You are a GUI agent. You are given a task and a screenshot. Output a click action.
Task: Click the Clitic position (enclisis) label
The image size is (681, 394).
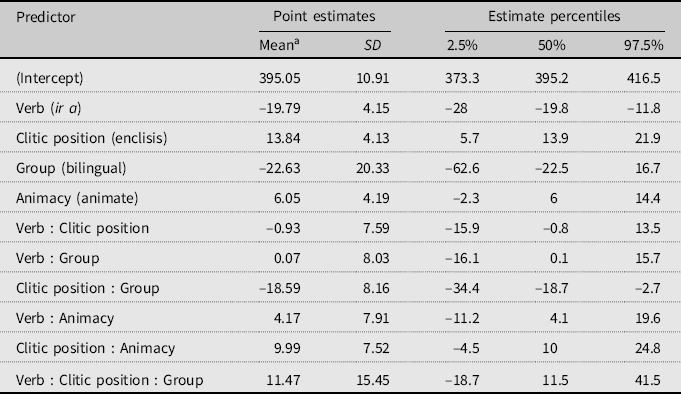click(x=92, y=138)
